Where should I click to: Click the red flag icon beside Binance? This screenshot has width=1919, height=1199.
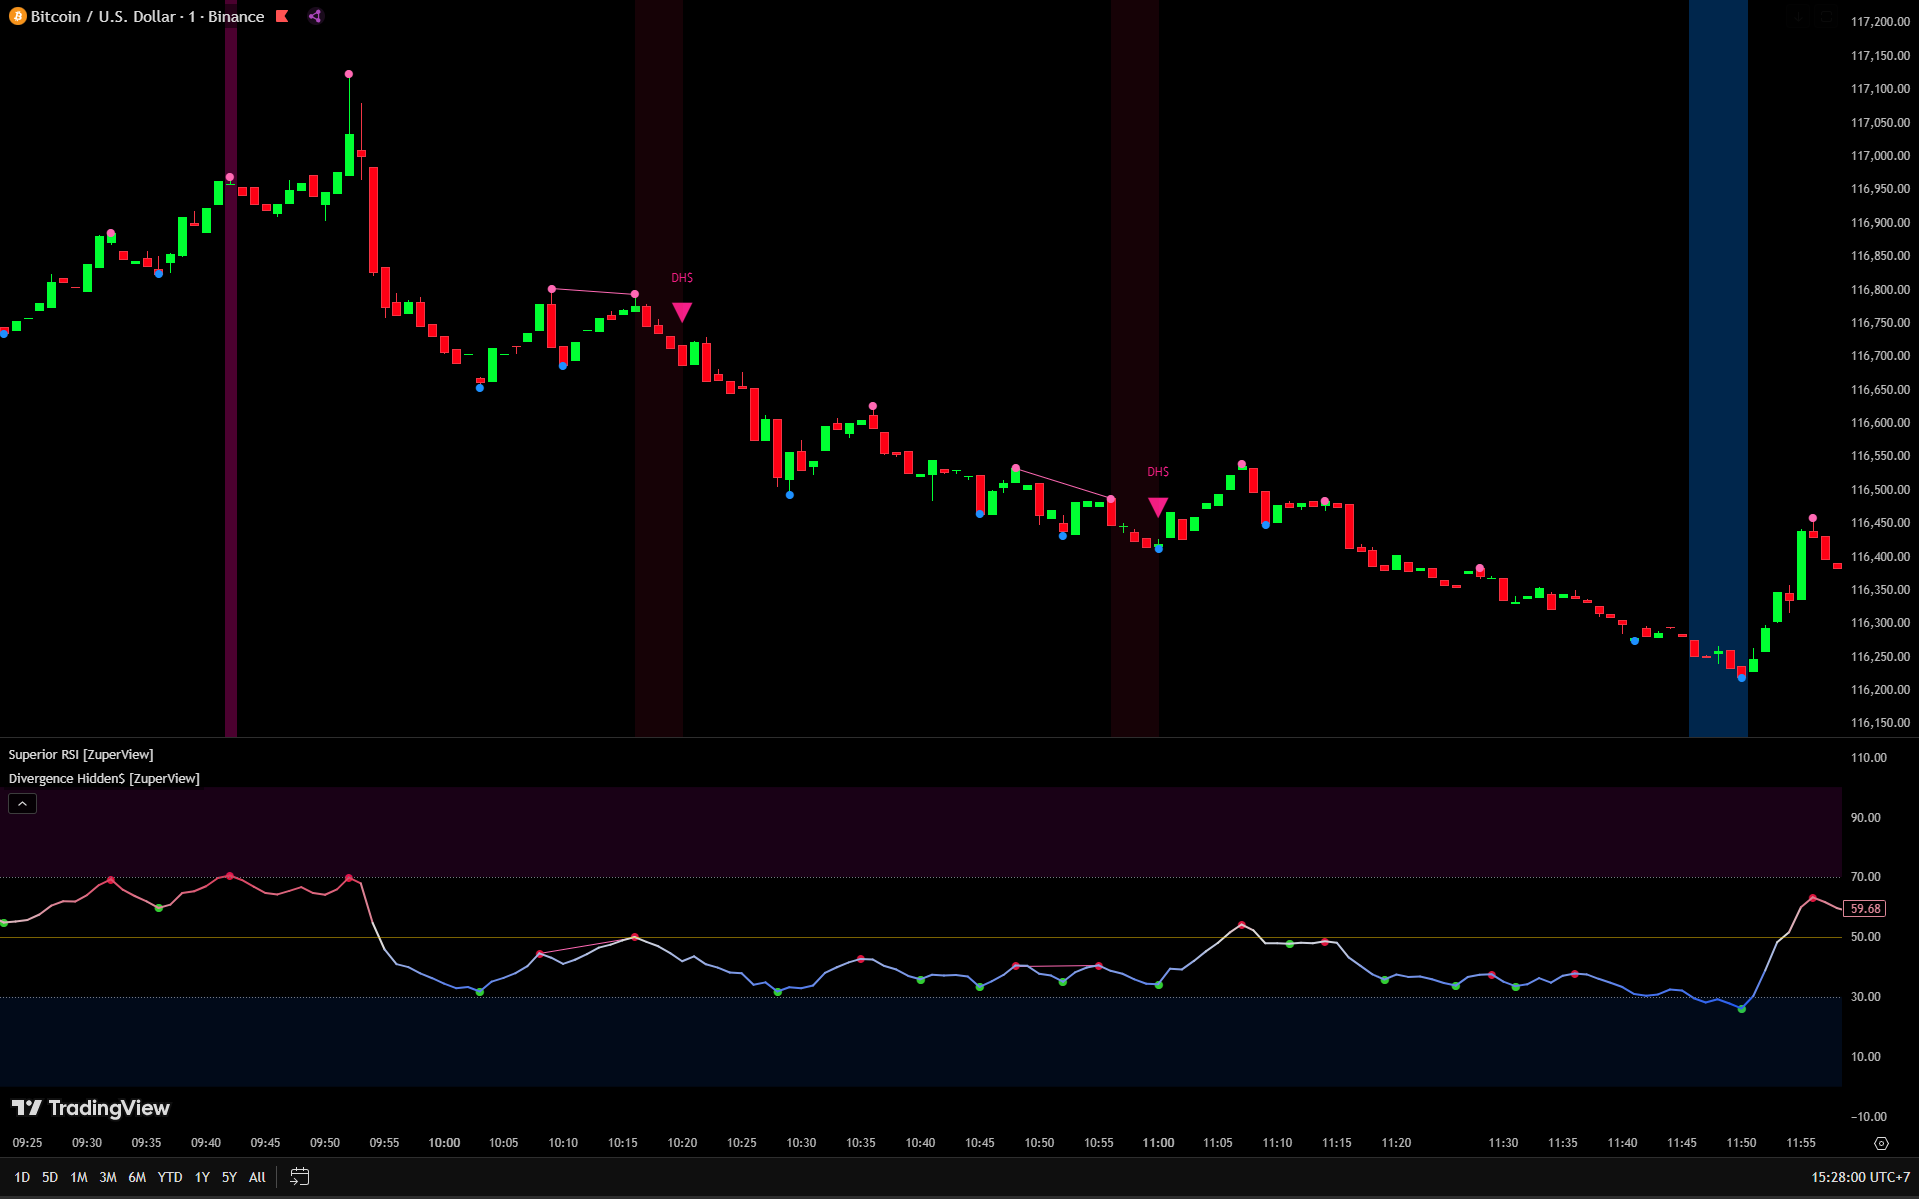(x=283, y=16)
